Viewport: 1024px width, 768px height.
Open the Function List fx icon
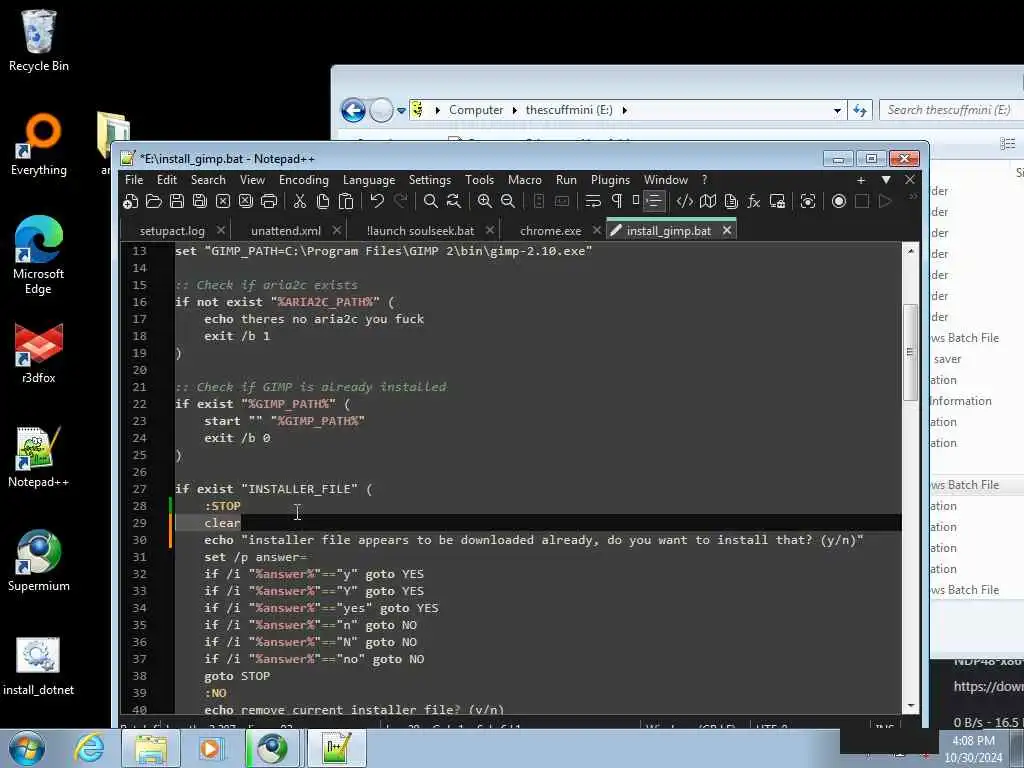(754, 202)
